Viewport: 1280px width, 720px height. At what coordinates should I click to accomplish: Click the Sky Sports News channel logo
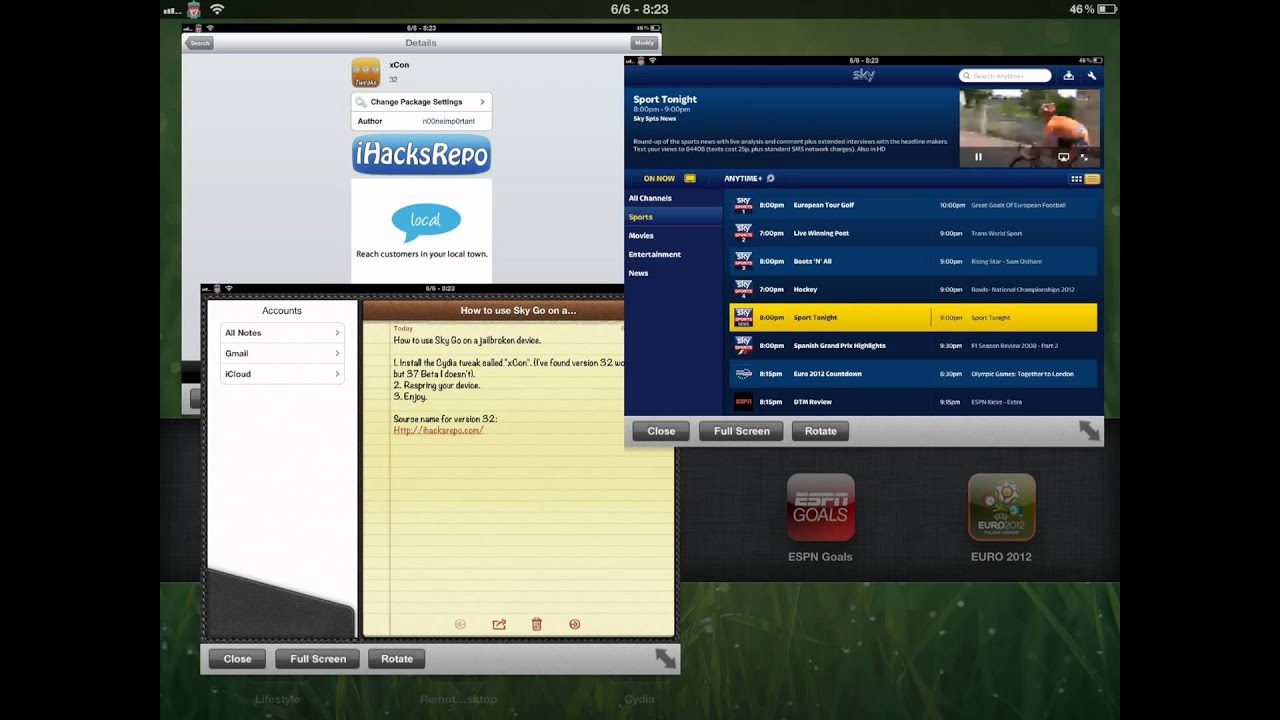coord(743,317)
